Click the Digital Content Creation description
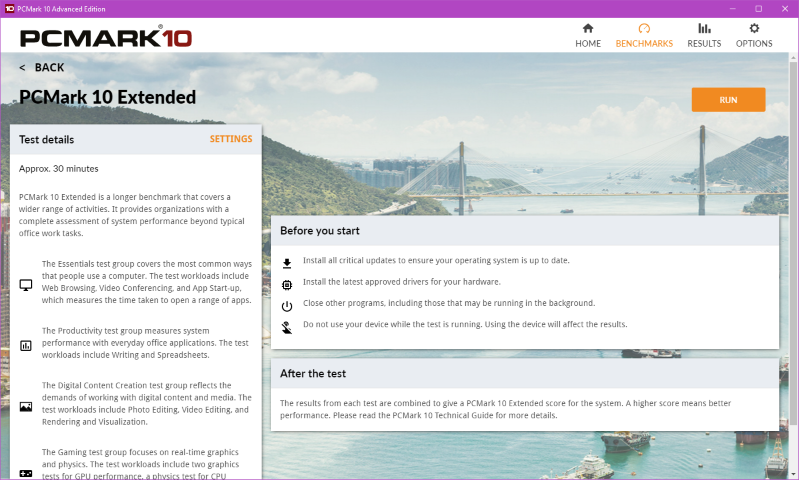This screenshot has height=480, width=799. [147, 404]
